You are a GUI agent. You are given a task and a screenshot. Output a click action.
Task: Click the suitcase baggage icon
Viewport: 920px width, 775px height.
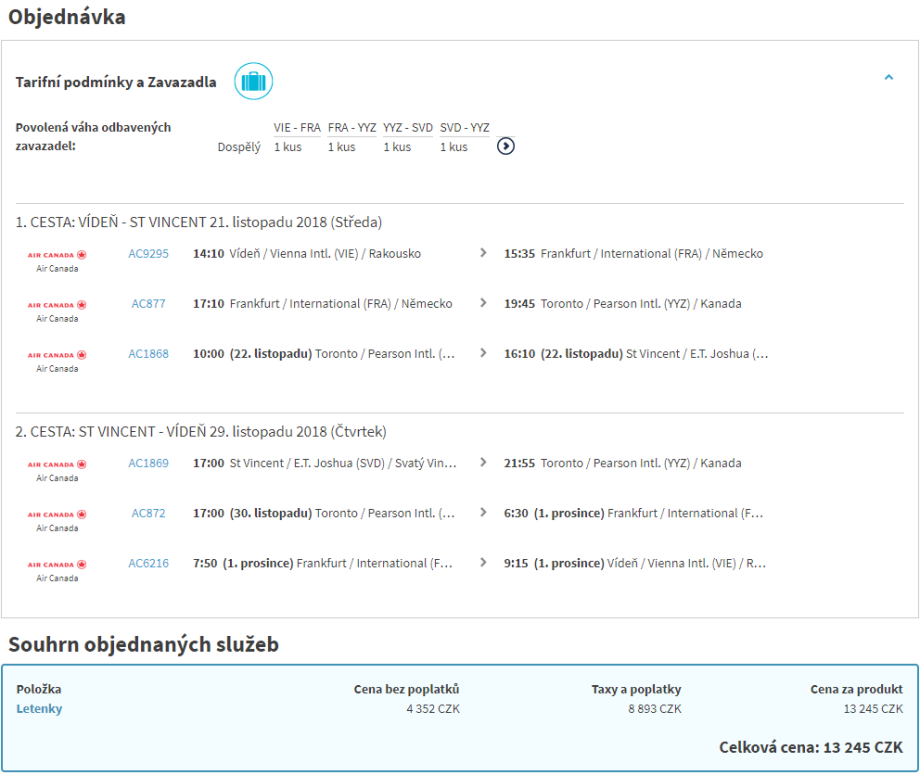[x=253, y=82]
